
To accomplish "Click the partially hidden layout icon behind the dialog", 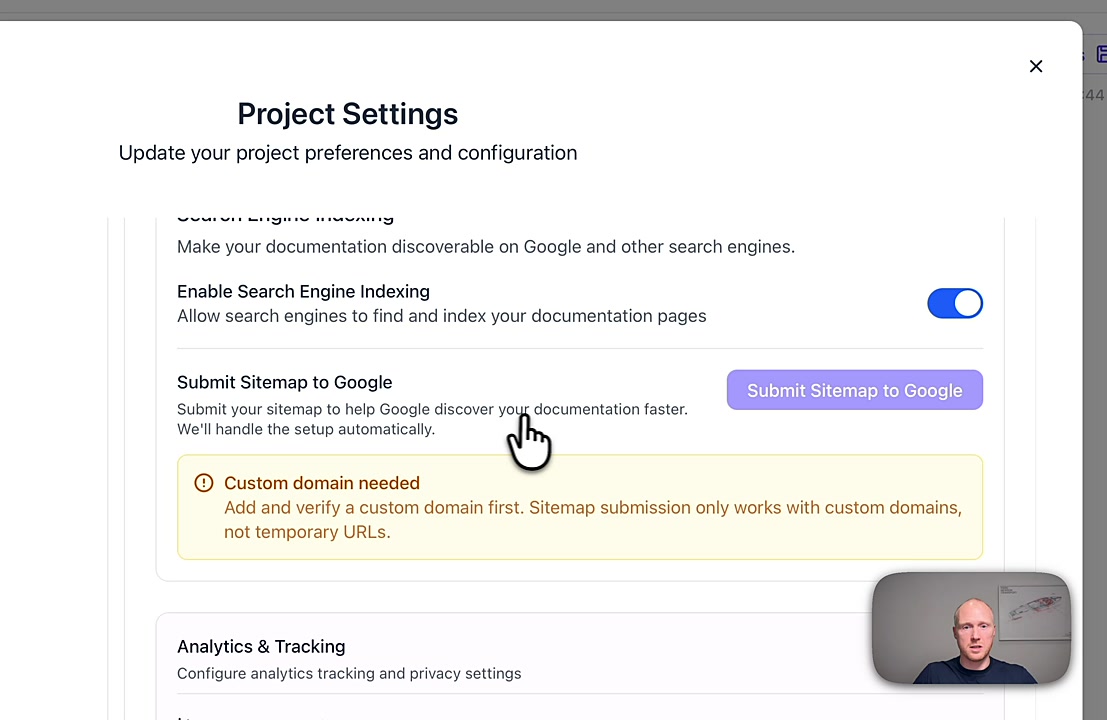I will (1100, 55).
